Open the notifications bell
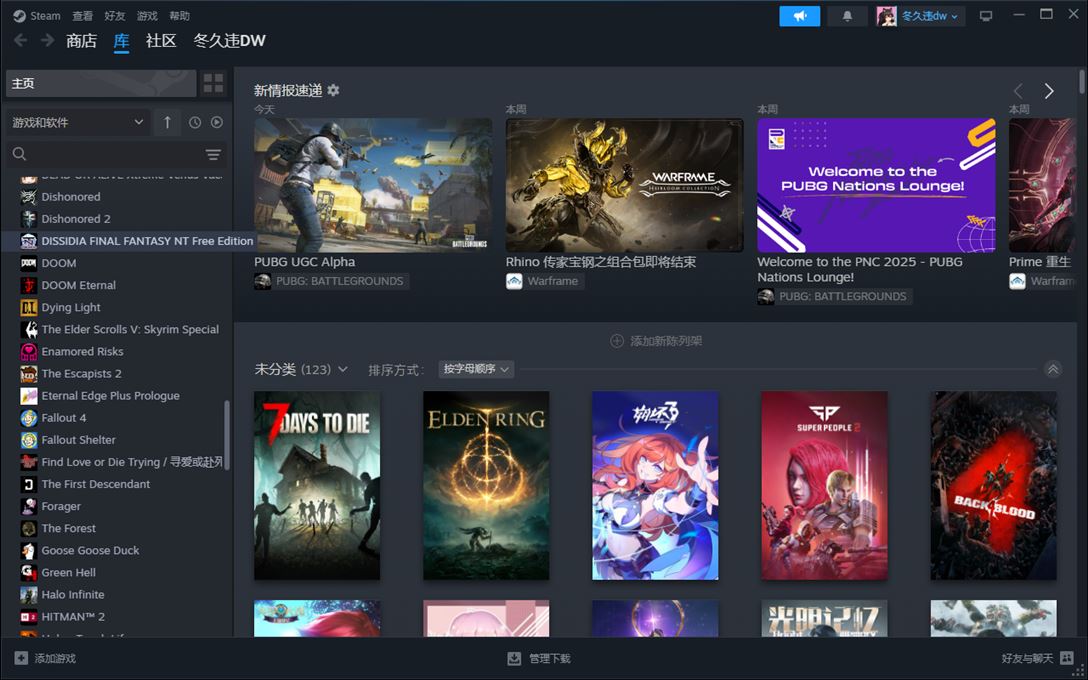Screen dimensions: 1088x680 (x=847, y=16)
